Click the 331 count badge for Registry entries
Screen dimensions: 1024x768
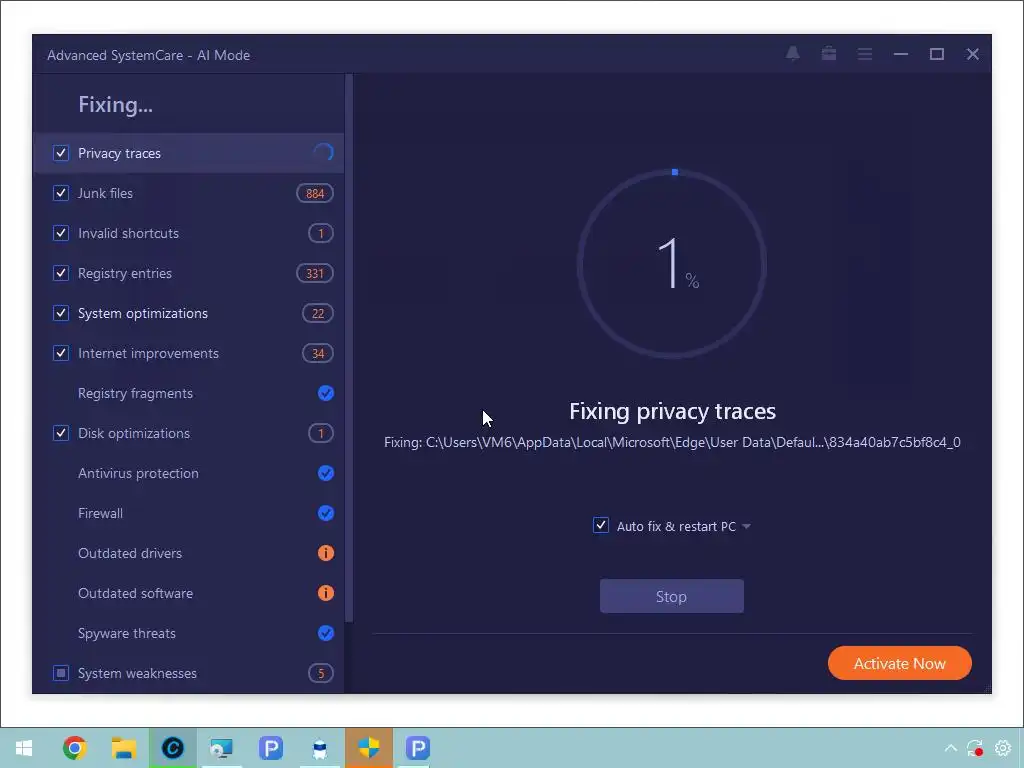pos(315,273)
